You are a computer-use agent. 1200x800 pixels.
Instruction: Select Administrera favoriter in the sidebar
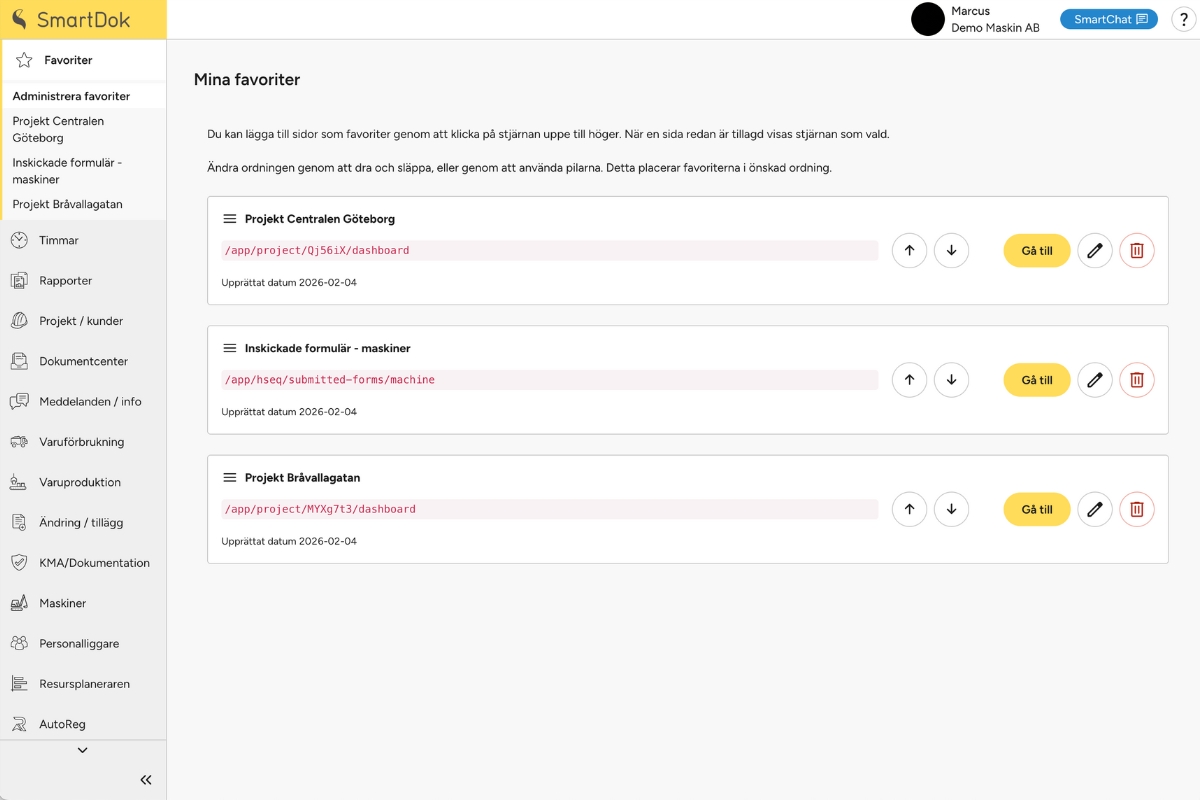pos(71,96)
